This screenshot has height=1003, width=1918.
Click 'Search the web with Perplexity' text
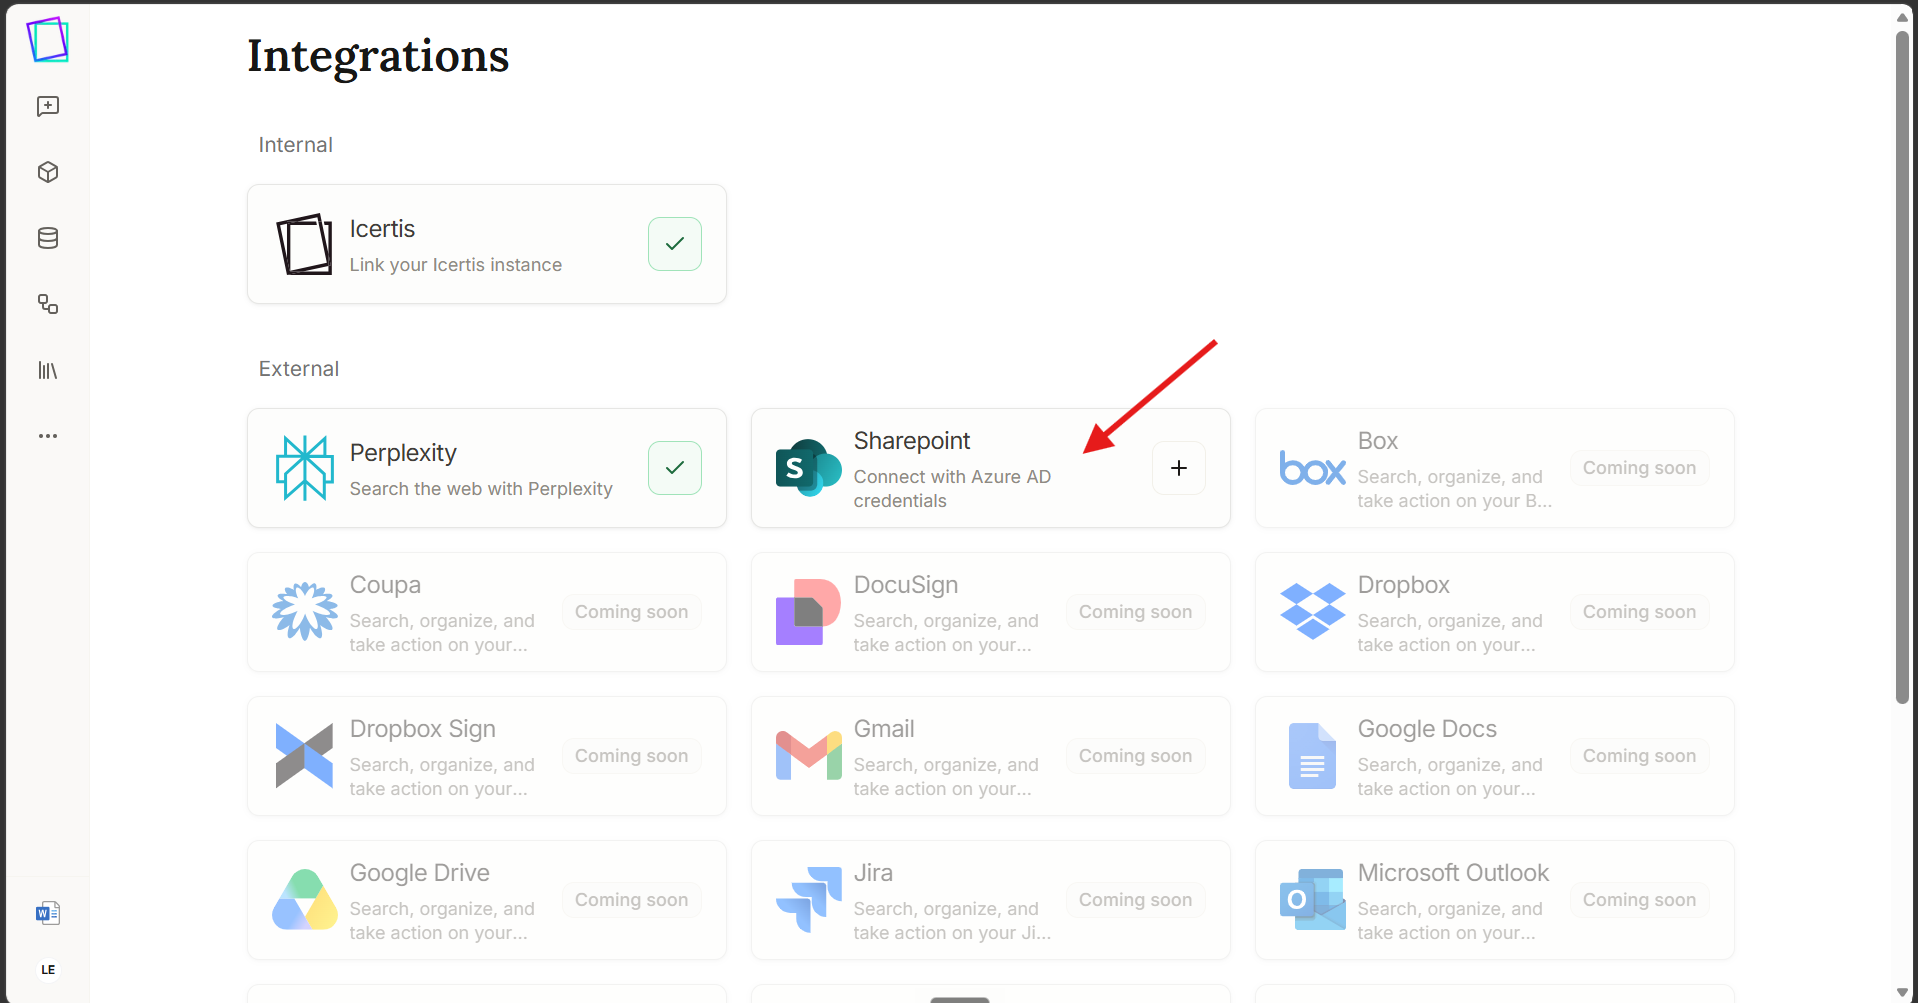click(481, 489)
